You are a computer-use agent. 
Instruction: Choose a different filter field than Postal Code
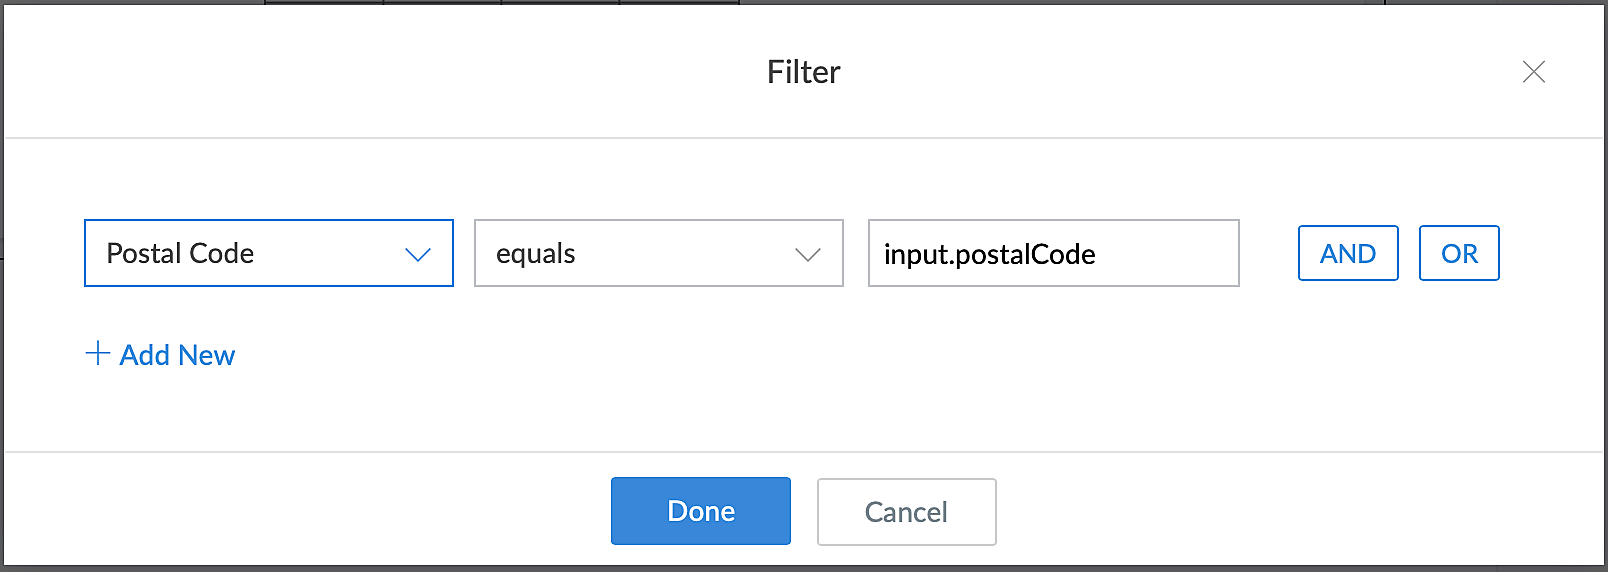click(x=268, y=253)
